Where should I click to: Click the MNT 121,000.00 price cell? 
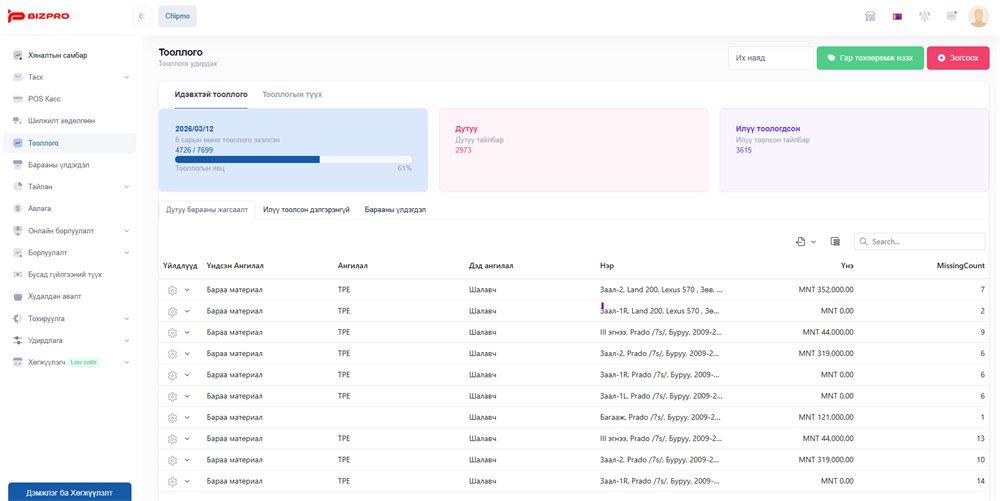[x=826, y=418]
